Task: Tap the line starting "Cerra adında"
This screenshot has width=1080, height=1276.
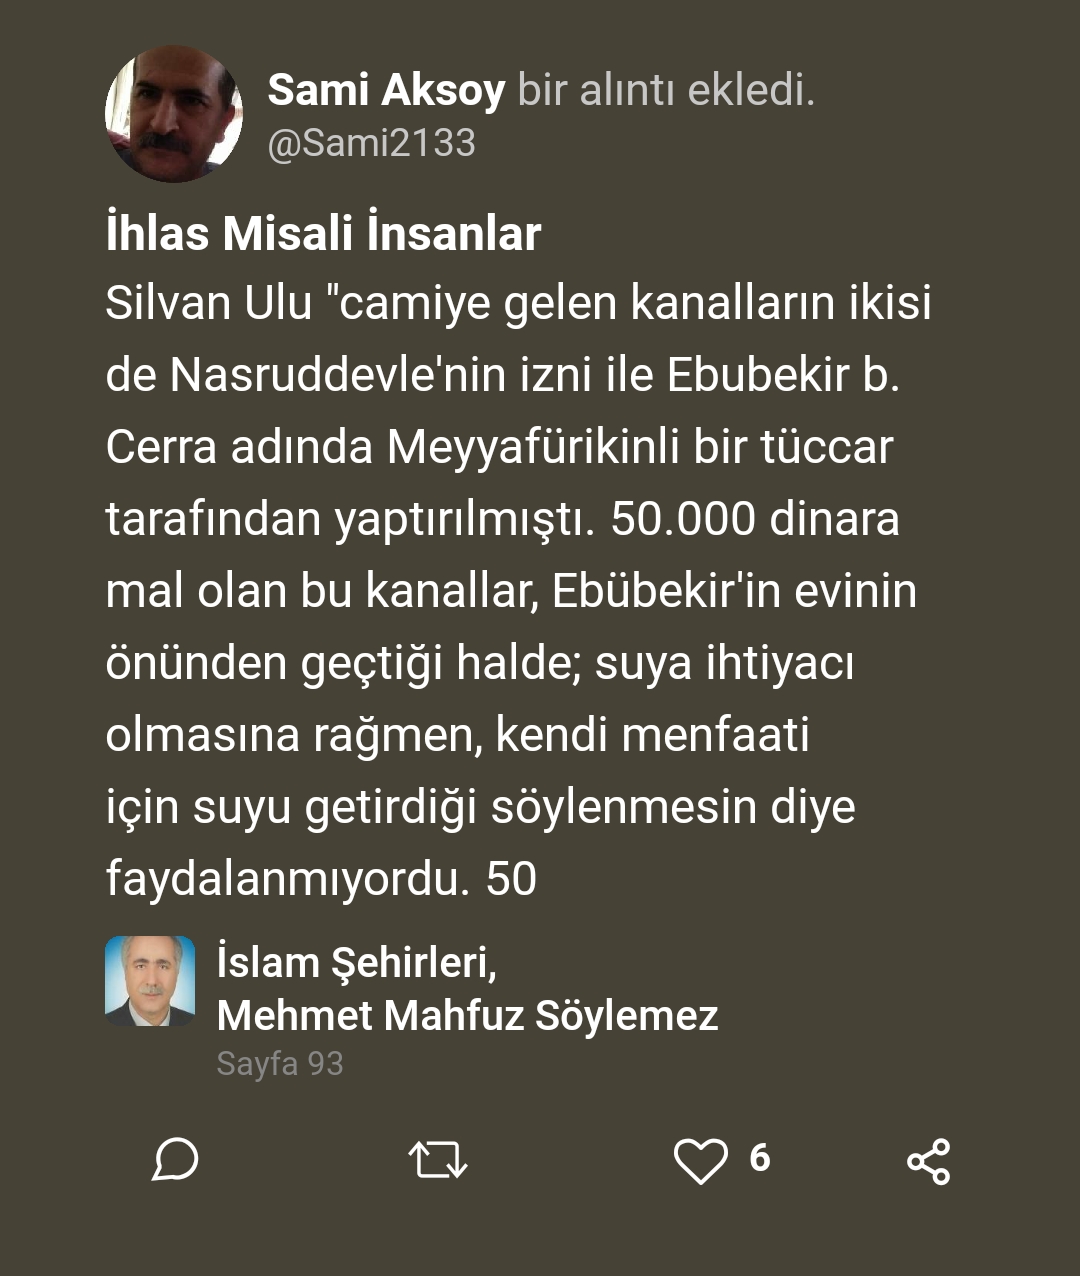Action: 499,447
